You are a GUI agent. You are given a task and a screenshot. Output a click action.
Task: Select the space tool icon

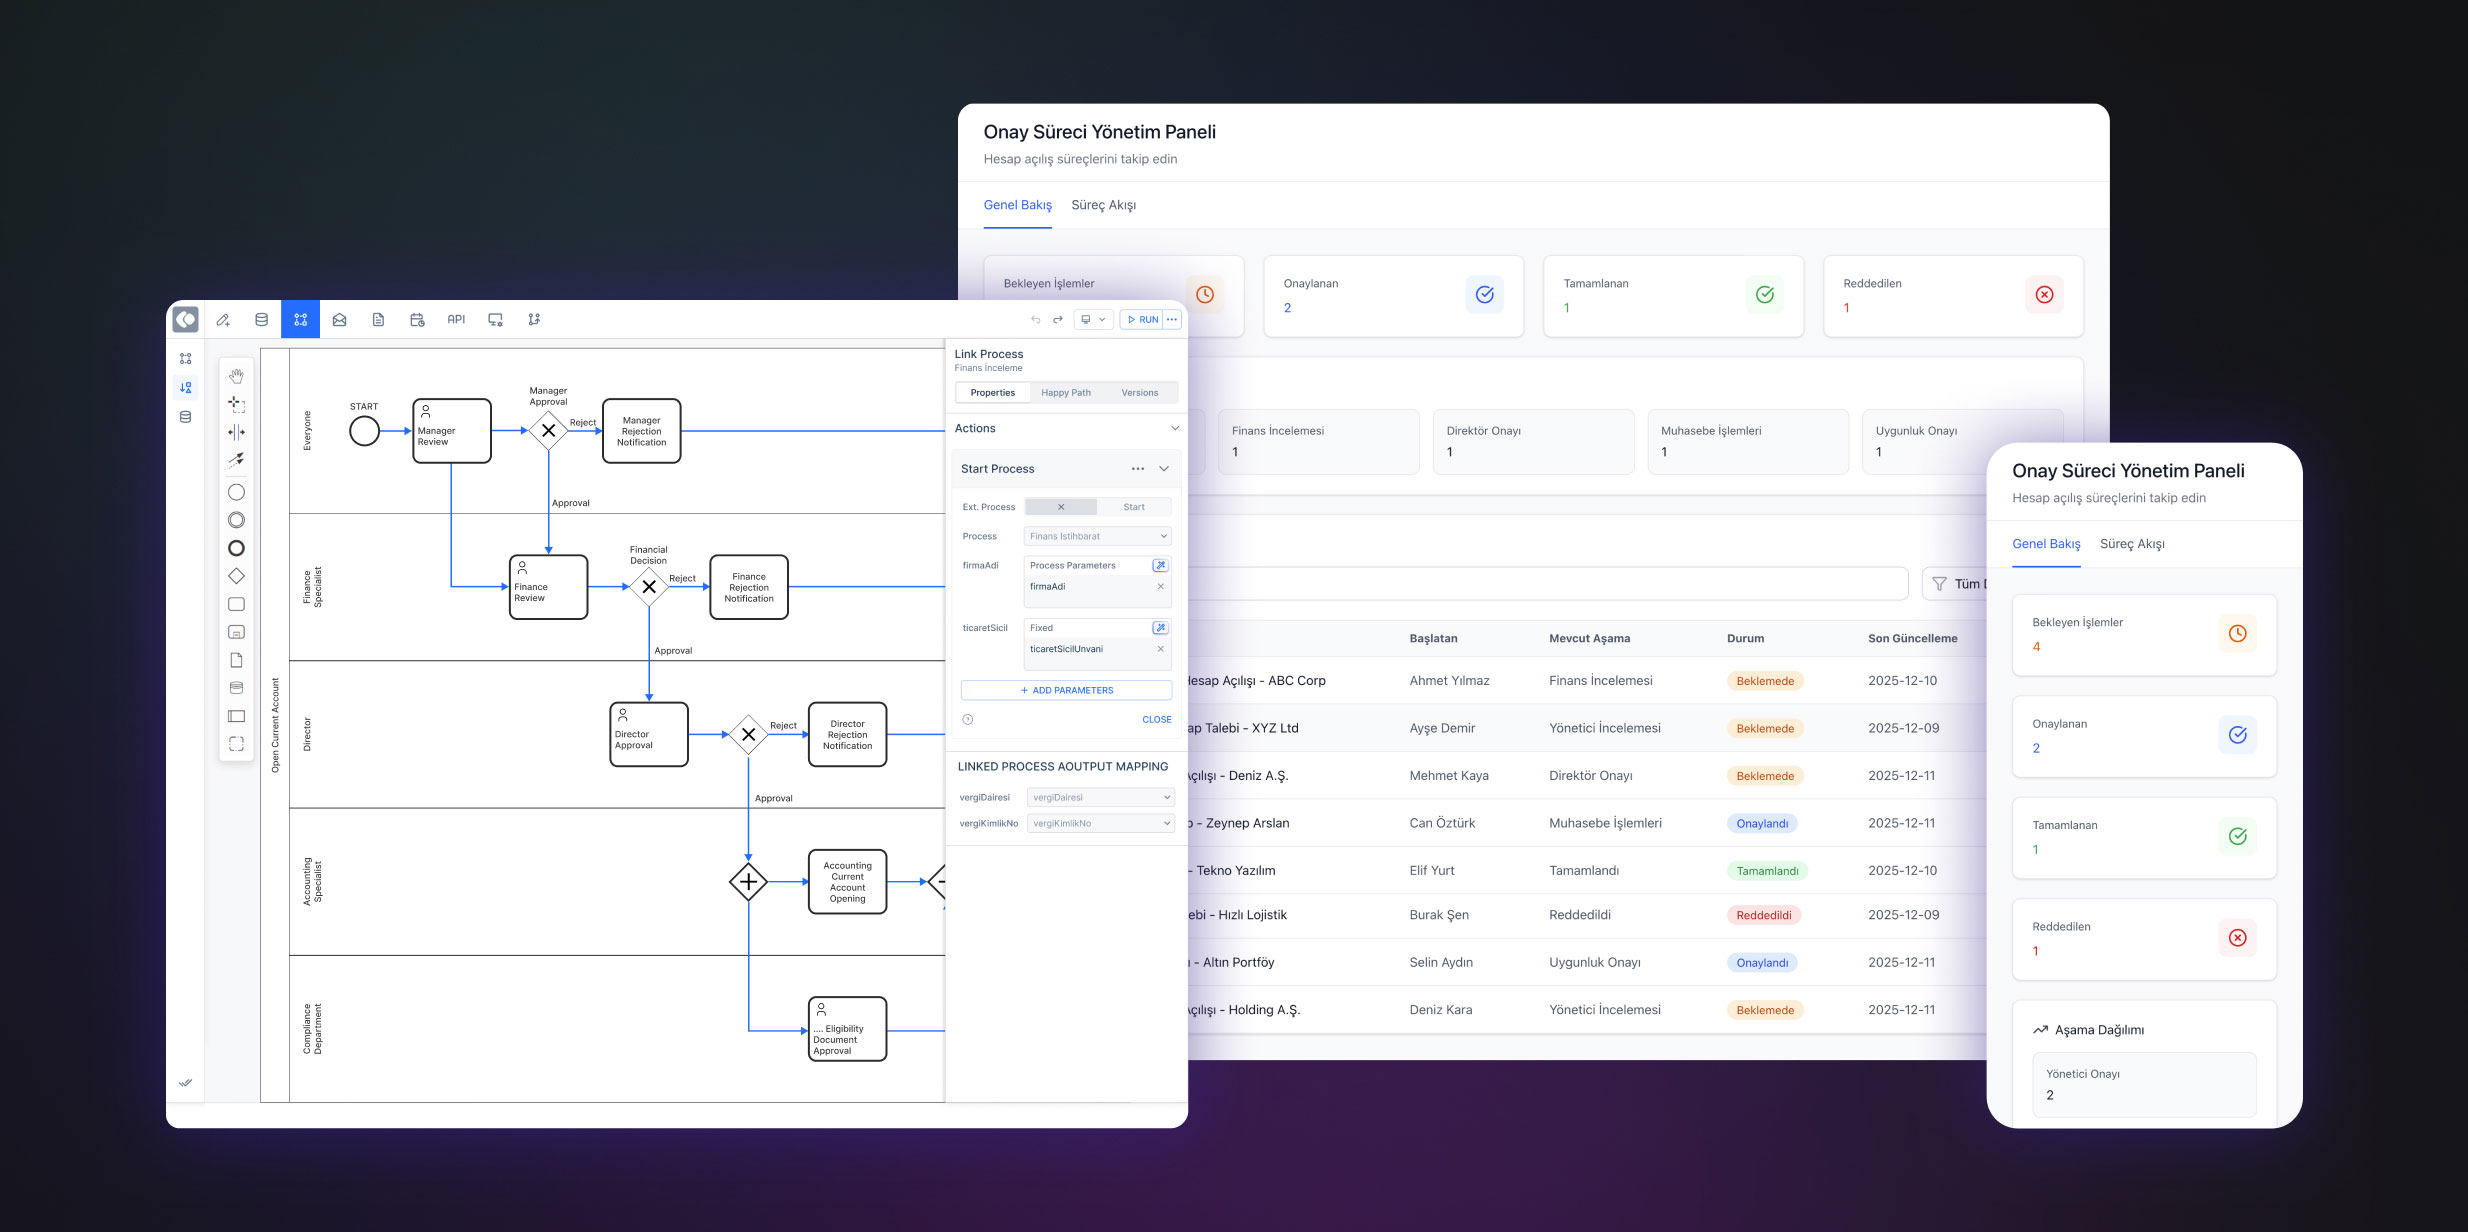(x=236, y=432)
